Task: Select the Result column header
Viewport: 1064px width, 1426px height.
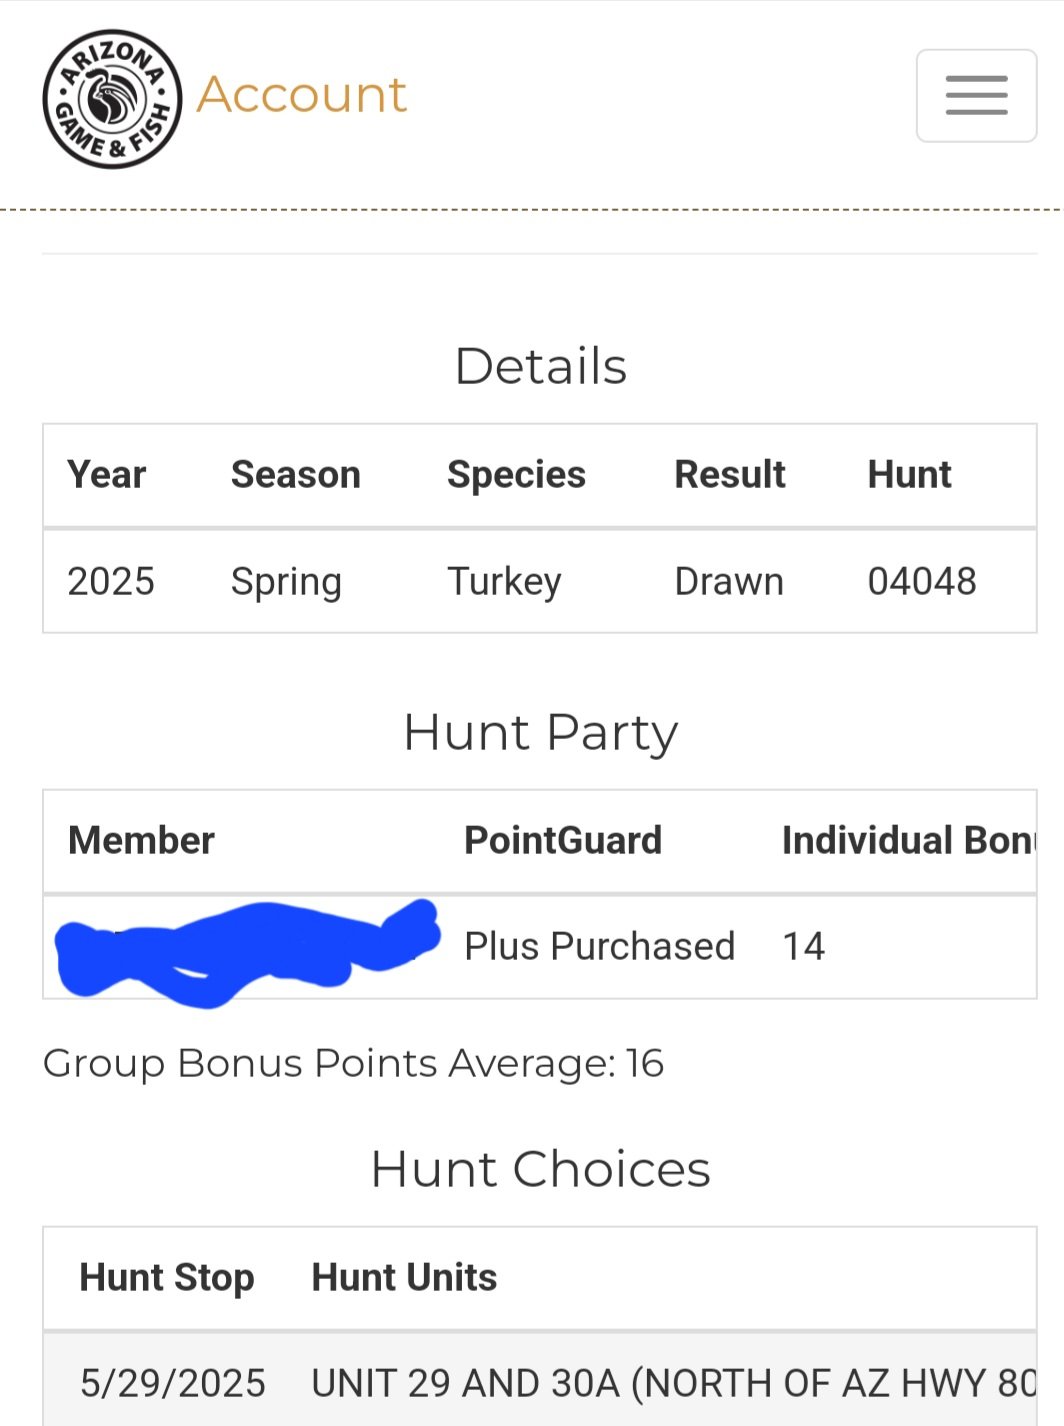Action: [x=730, y=475]
